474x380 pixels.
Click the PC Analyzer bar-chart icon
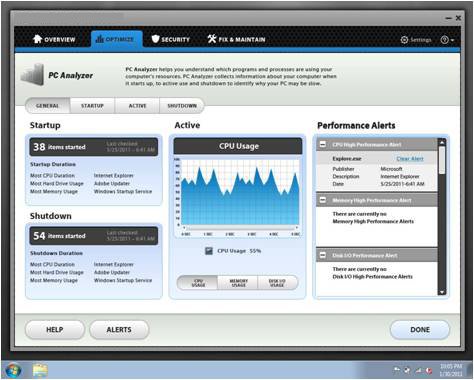click(32, 75)
